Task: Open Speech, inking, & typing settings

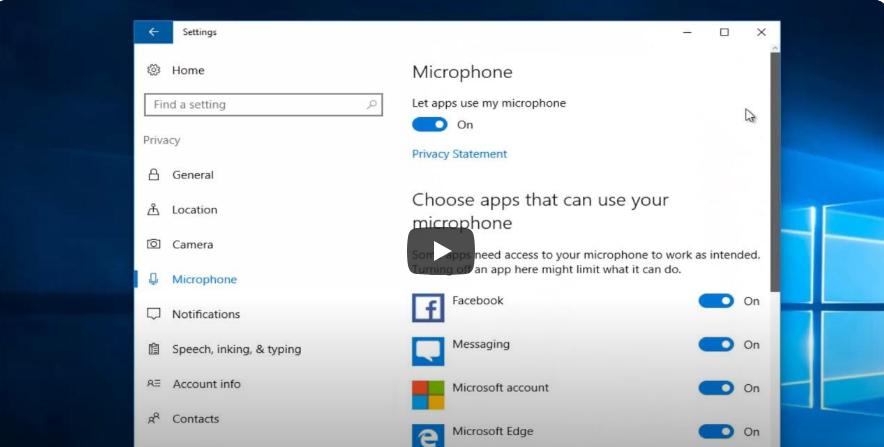Action: pos(236,349)
